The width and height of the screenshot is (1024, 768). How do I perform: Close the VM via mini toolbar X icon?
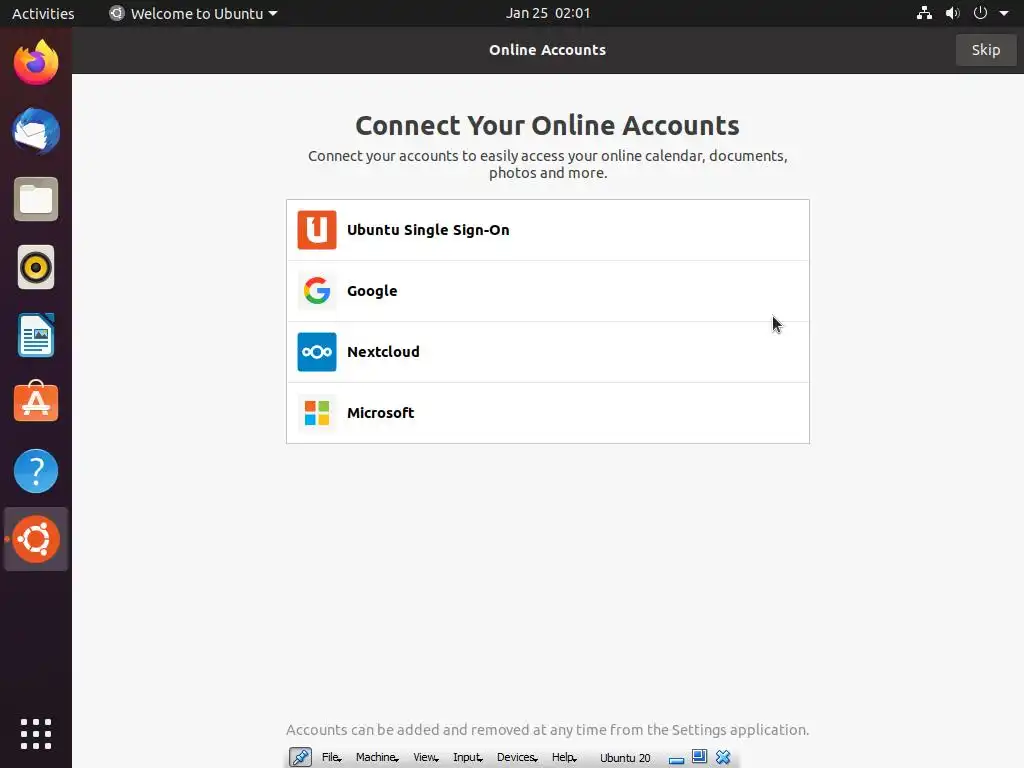(x=723, y=758)
